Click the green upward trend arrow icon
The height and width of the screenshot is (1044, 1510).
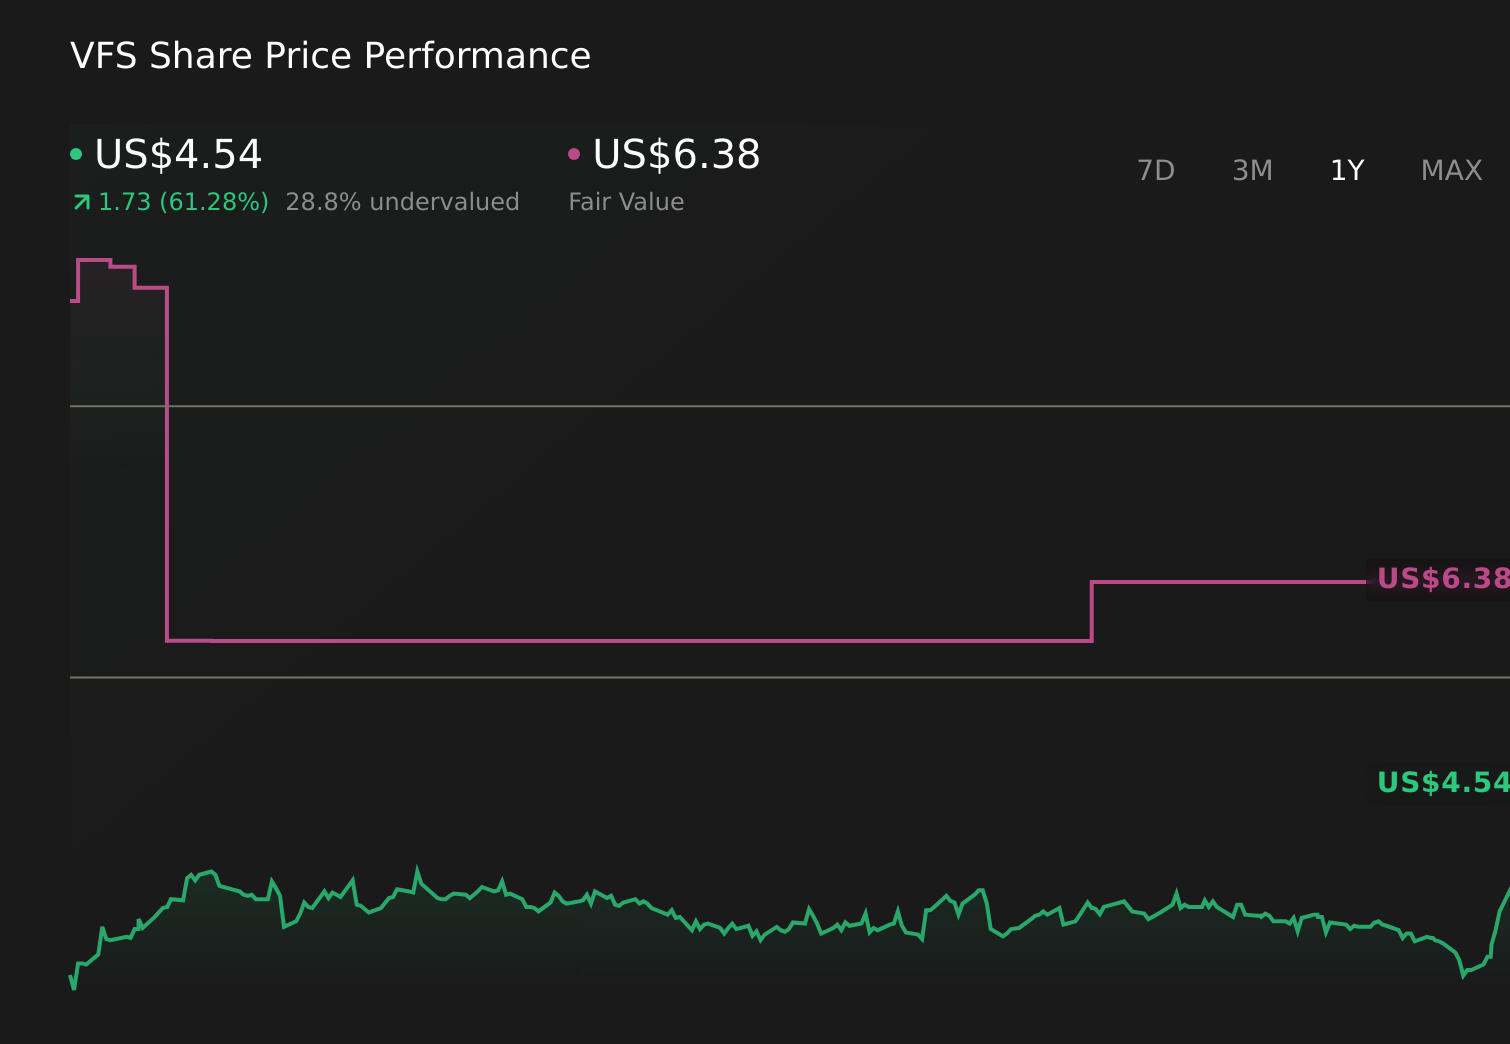pyautogui.click(x=81, y=201)
